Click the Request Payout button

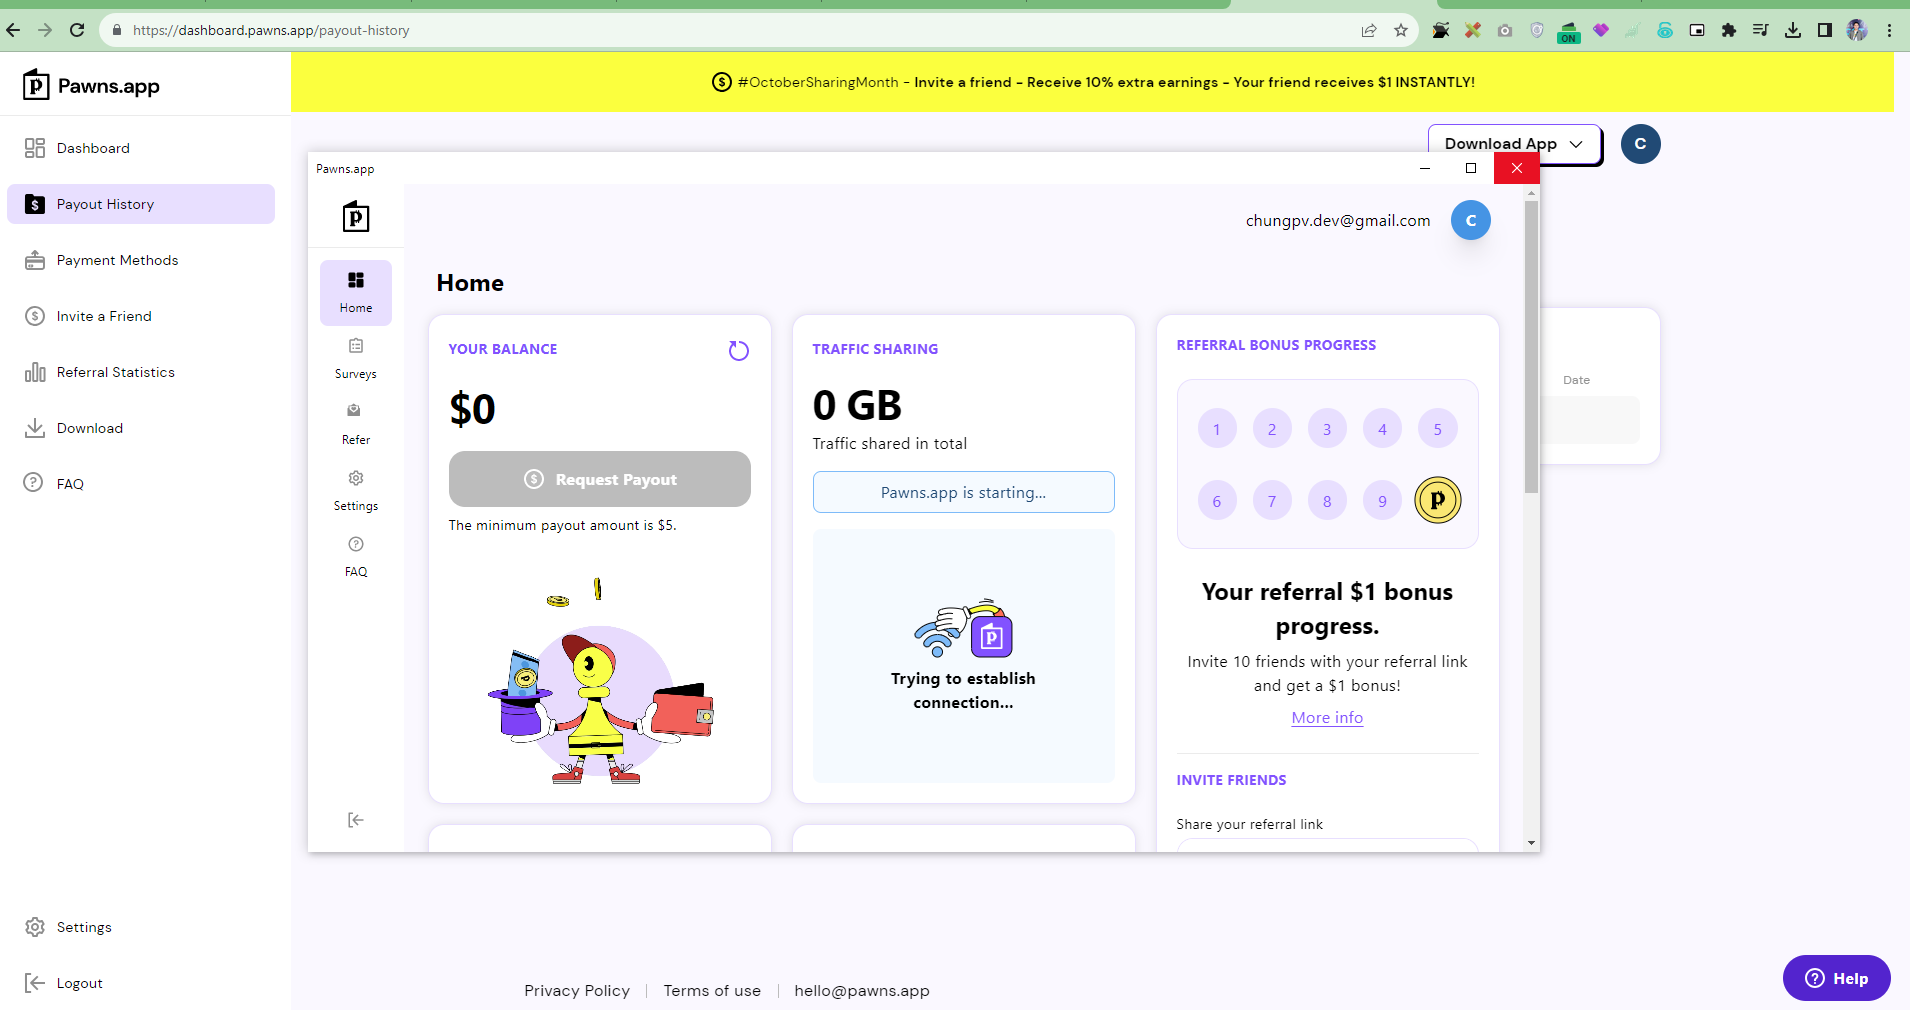point(600,479)
